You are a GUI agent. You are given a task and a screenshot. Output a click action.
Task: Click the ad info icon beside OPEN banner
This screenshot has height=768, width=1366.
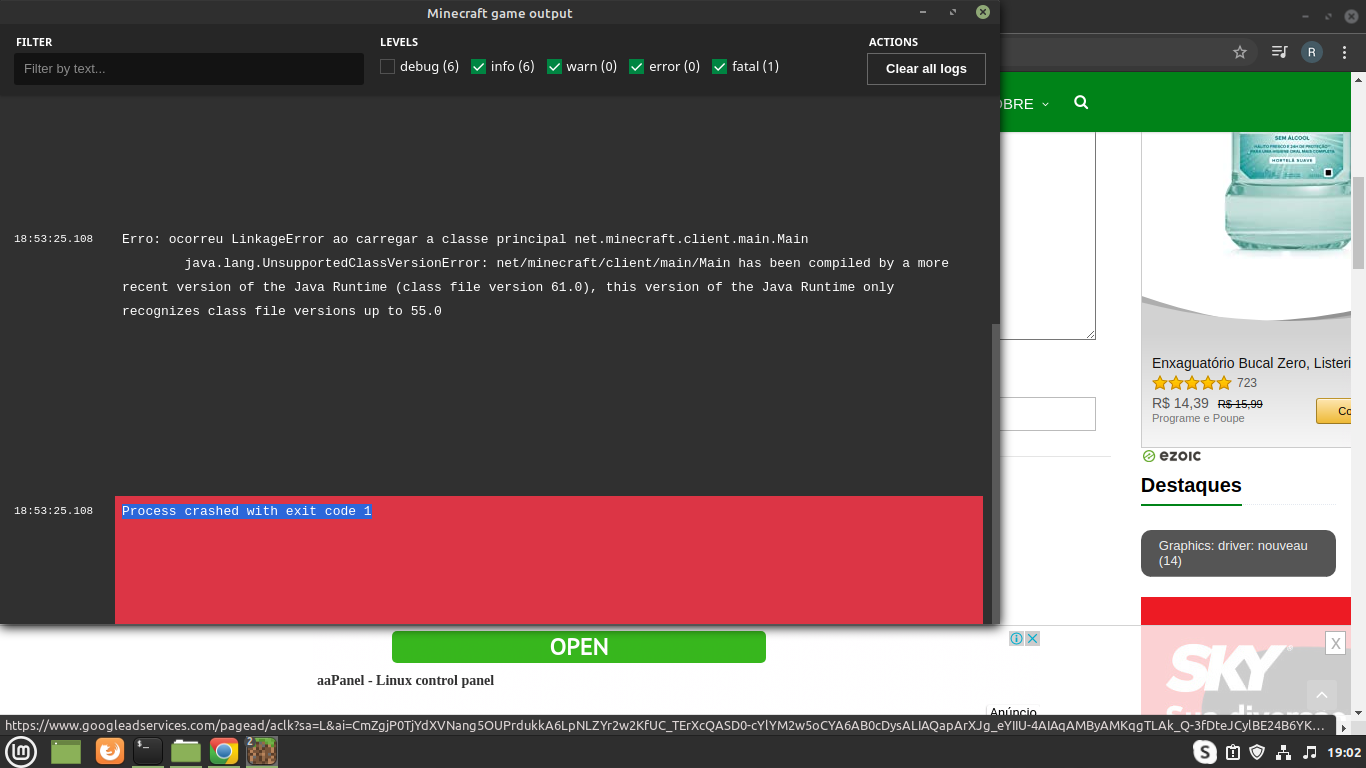tap(1016, 638)
